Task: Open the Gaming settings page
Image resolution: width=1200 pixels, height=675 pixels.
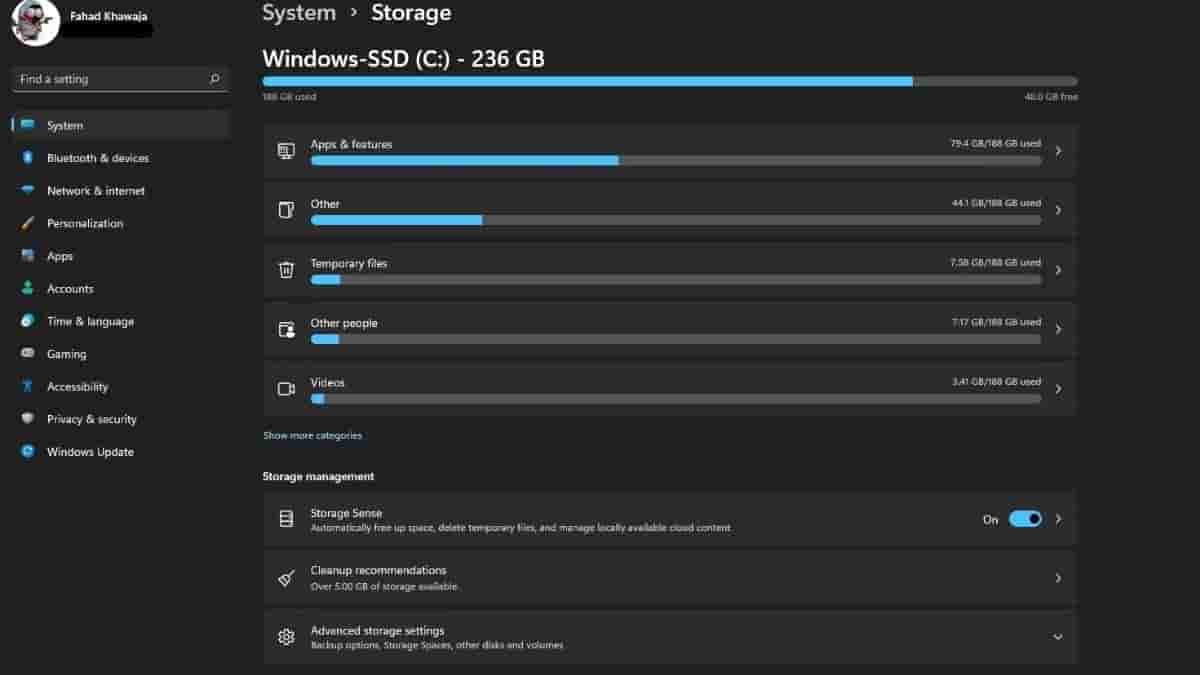Action: click(x=66, y=354)
